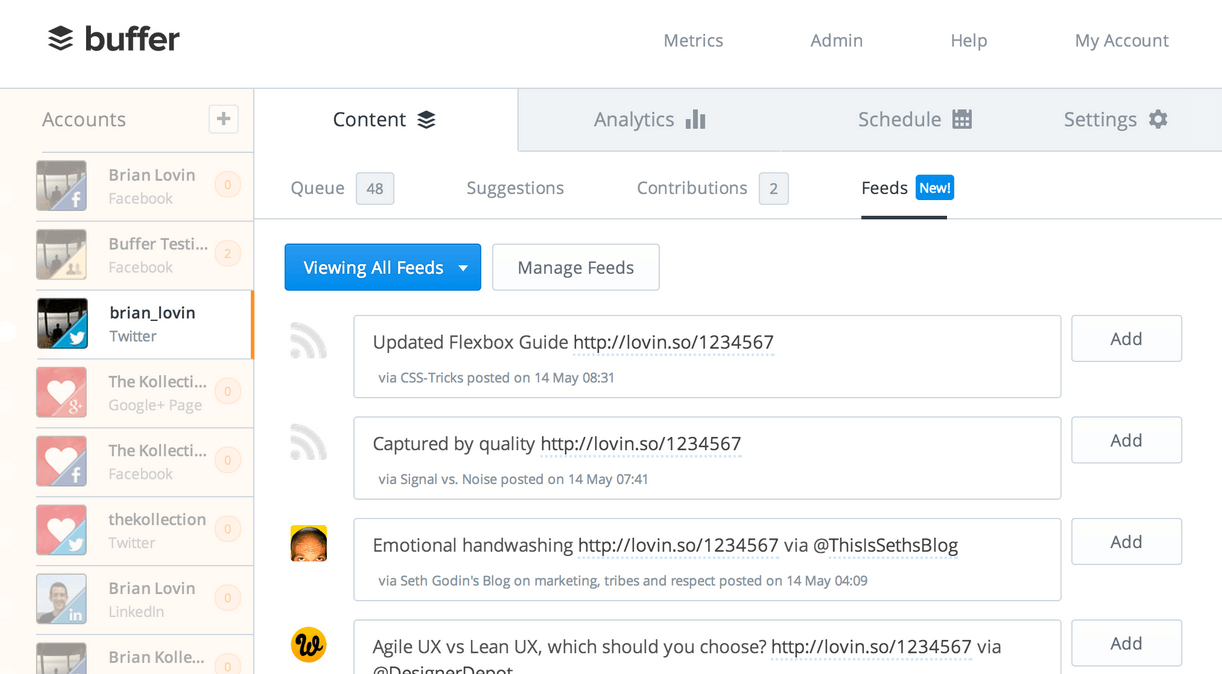The image size is (1222, 674).
Task: Open link in Updated Flexbox Guide post
Action: (x=673, y=343)
